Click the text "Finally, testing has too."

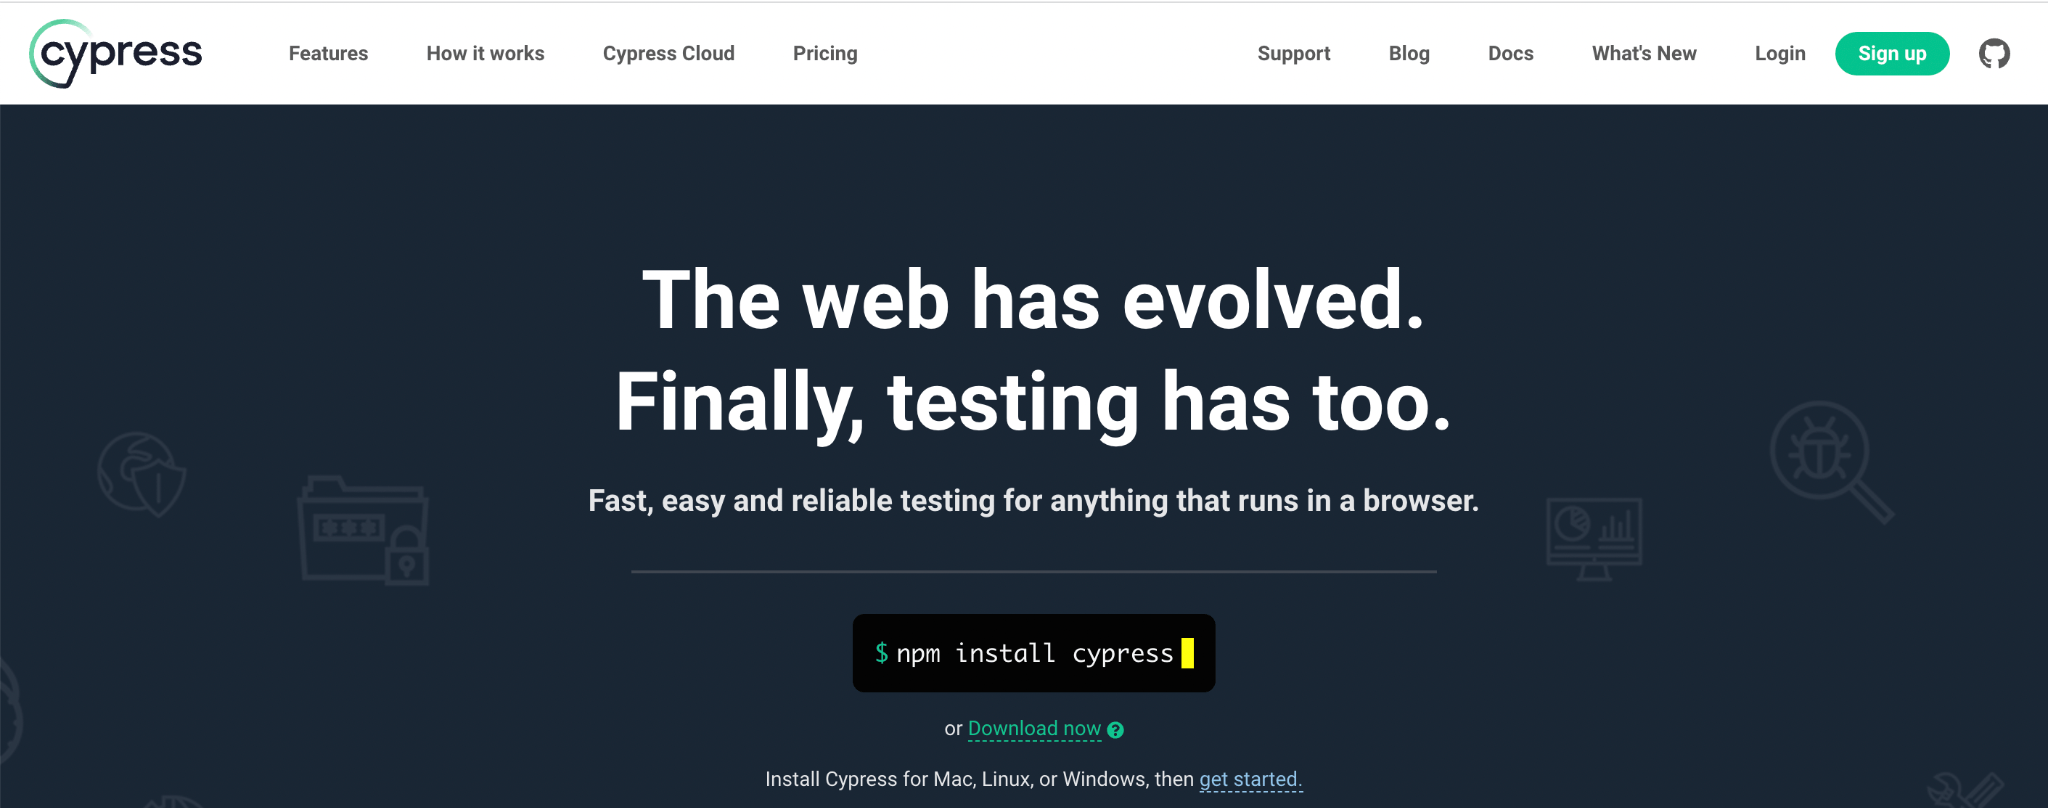click(1033, 402)
